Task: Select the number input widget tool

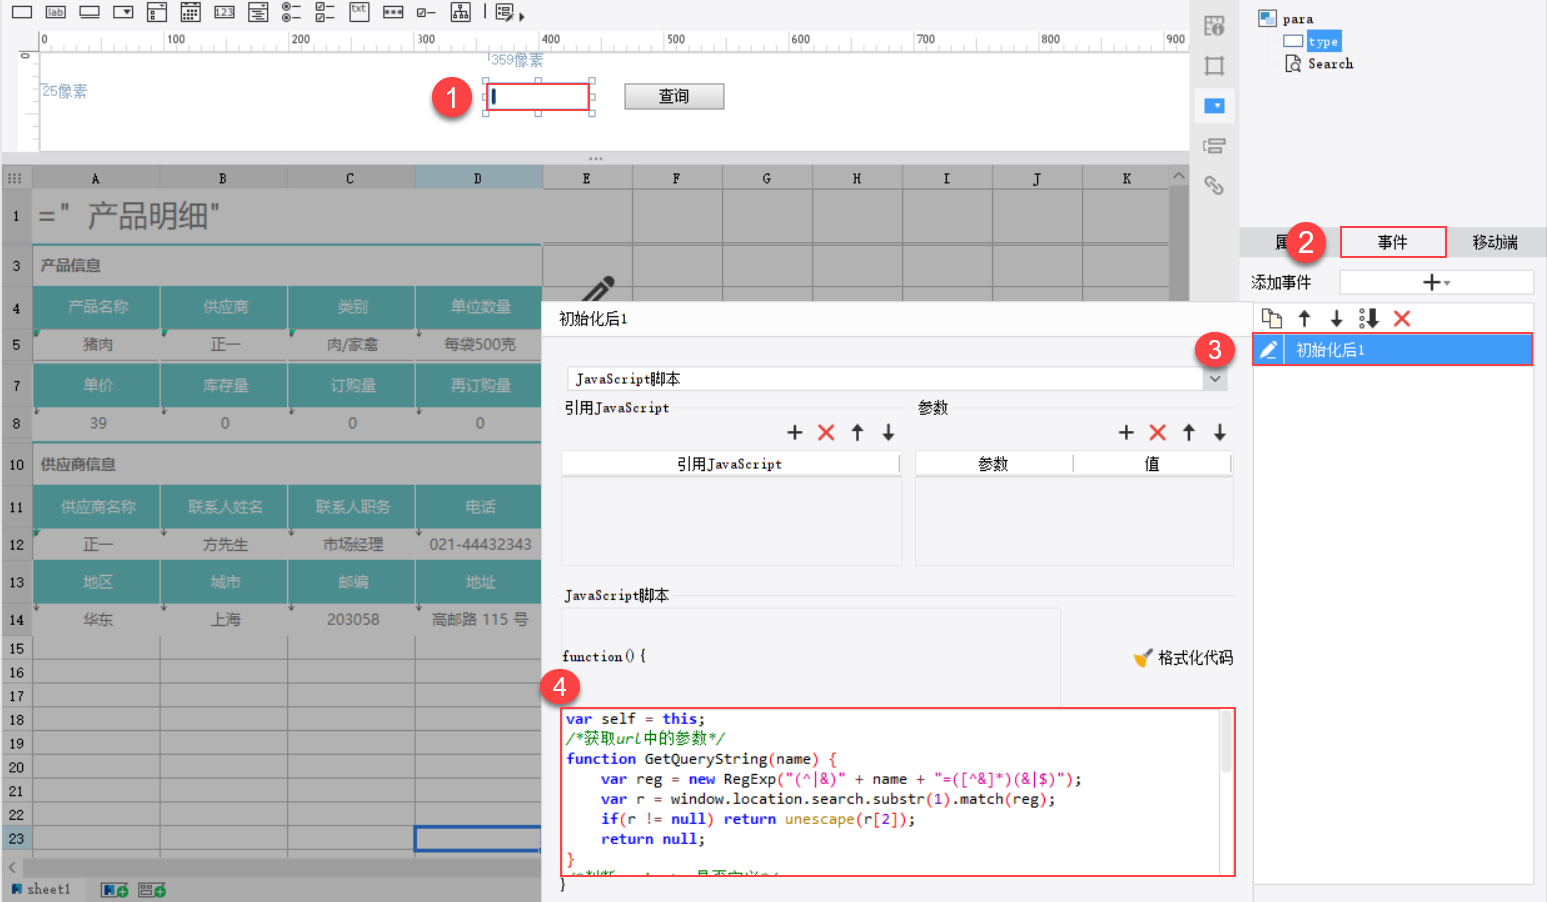Action: (x=224, y=12)
